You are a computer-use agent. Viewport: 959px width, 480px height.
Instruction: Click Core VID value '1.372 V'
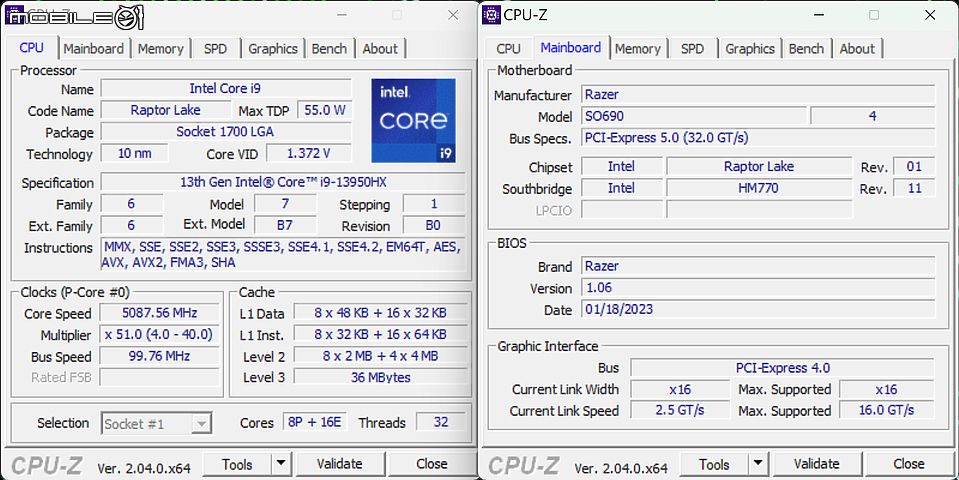click(309, 153)
